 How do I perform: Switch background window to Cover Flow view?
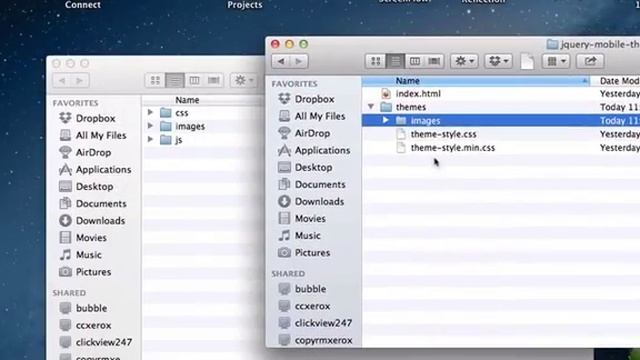pyautogui.click(x=214, y=80)
